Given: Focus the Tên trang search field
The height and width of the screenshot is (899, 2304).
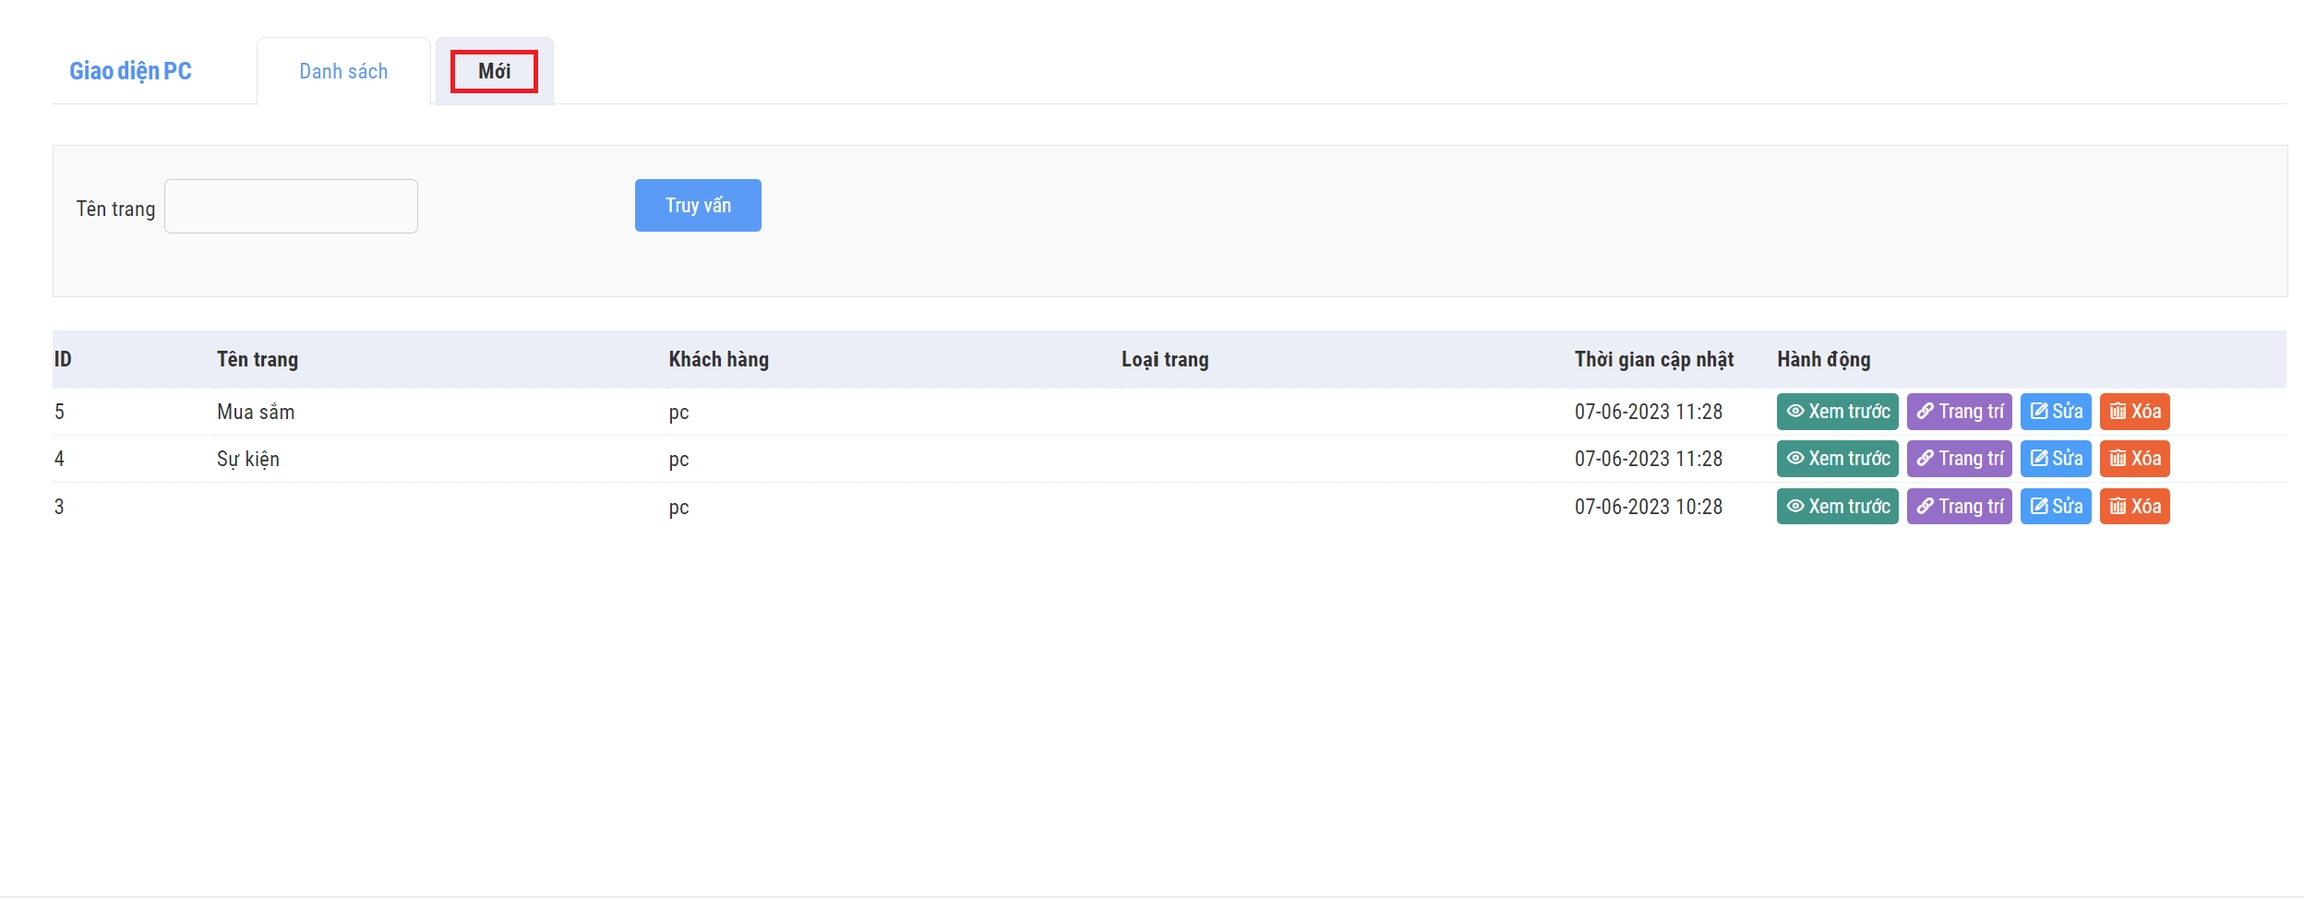Looking at the screenshot, I should click(291, 206).
